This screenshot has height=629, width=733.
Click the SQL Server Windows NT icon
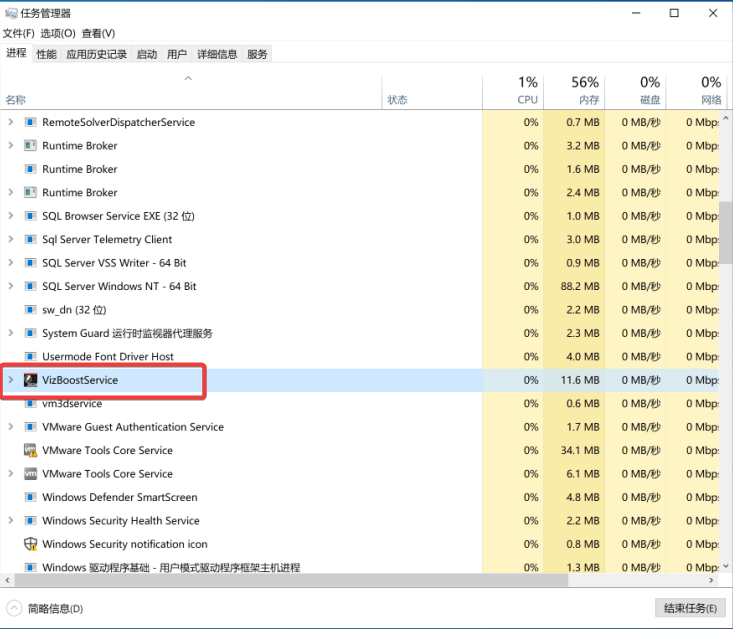pyautogui.click(x=30, y=286)
